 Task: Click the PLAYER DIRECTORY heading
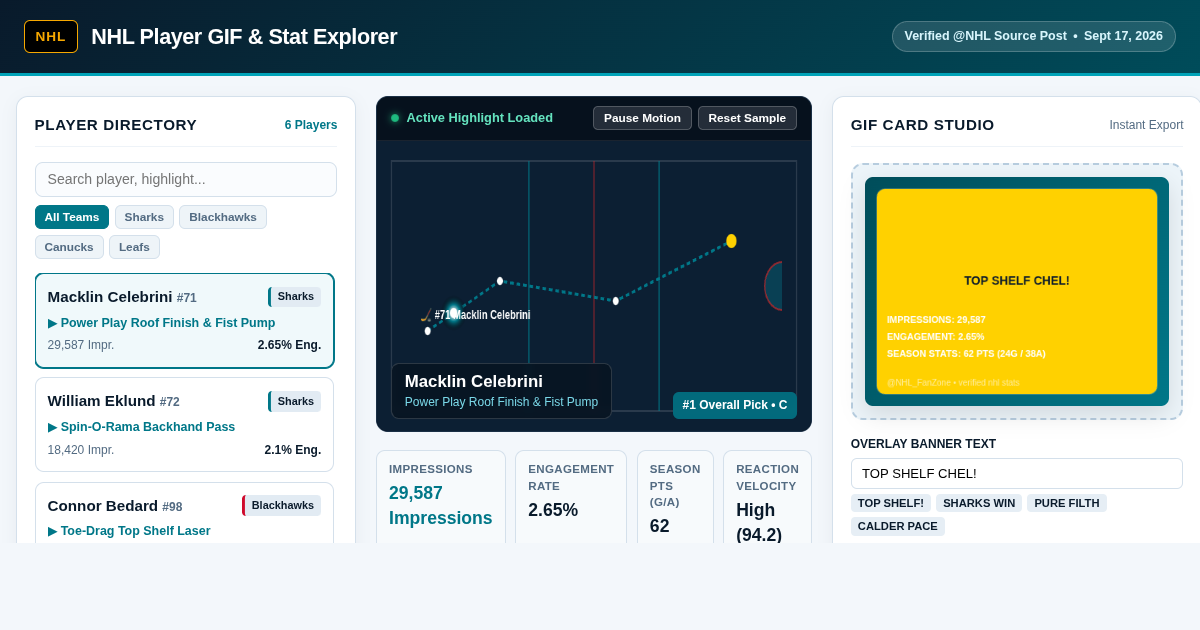click(x=116, y=125)
